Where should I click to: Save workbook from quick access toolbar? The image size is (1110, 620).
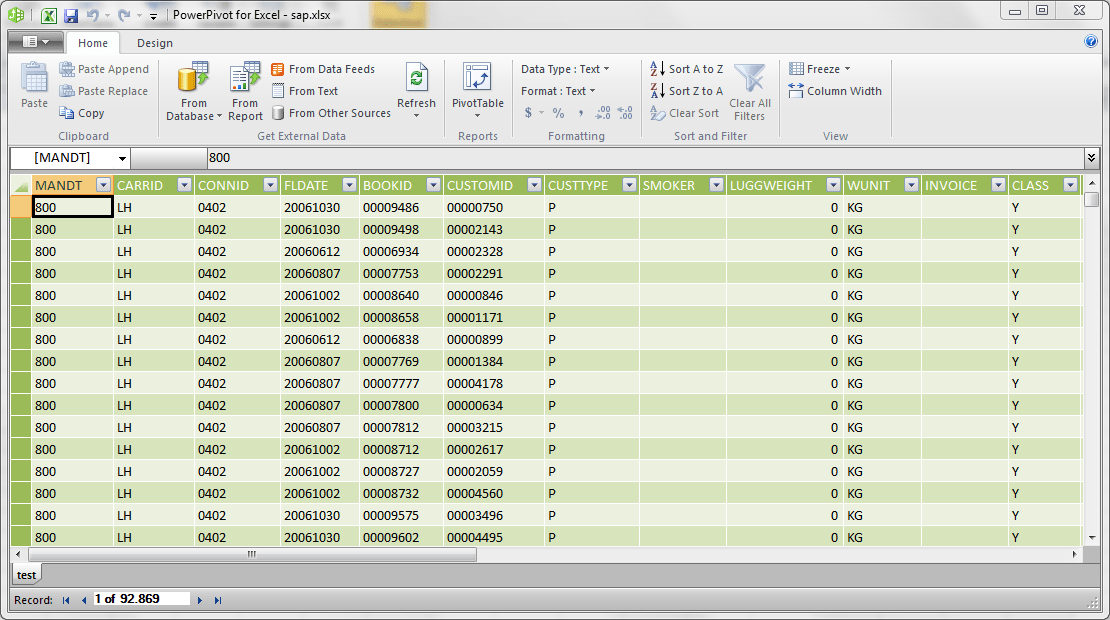(71, 15)
